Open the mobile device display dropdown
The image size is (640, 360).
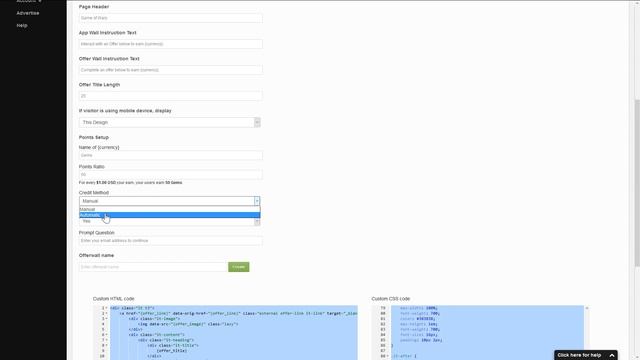tap(169, 122)
